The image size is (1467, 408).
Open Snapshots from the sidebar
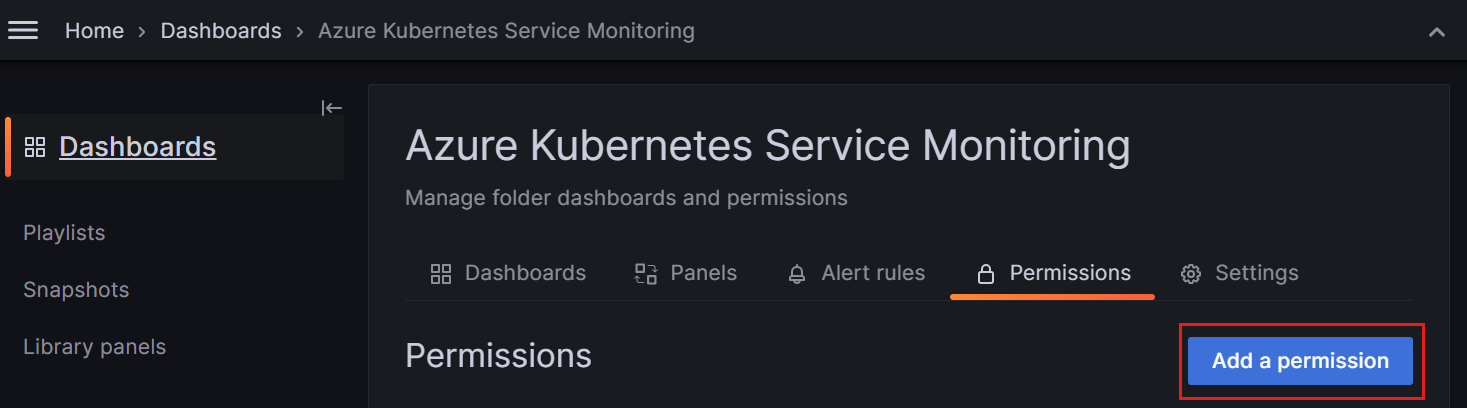click(76, 290)
